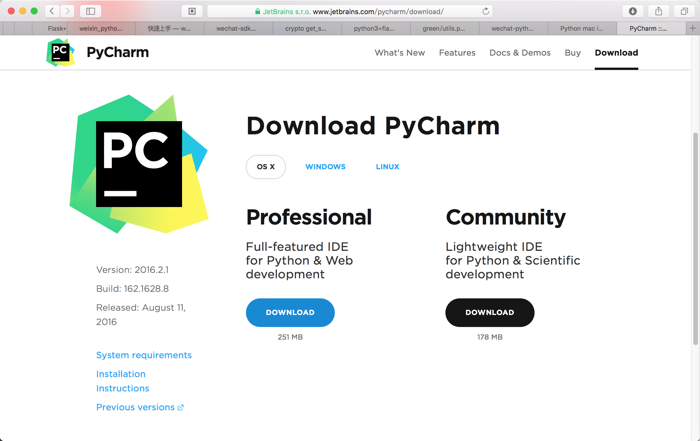The image size is (700, 441).
Task: Click the Lightweight IDE description text
Action: click(x=513, y=261)
